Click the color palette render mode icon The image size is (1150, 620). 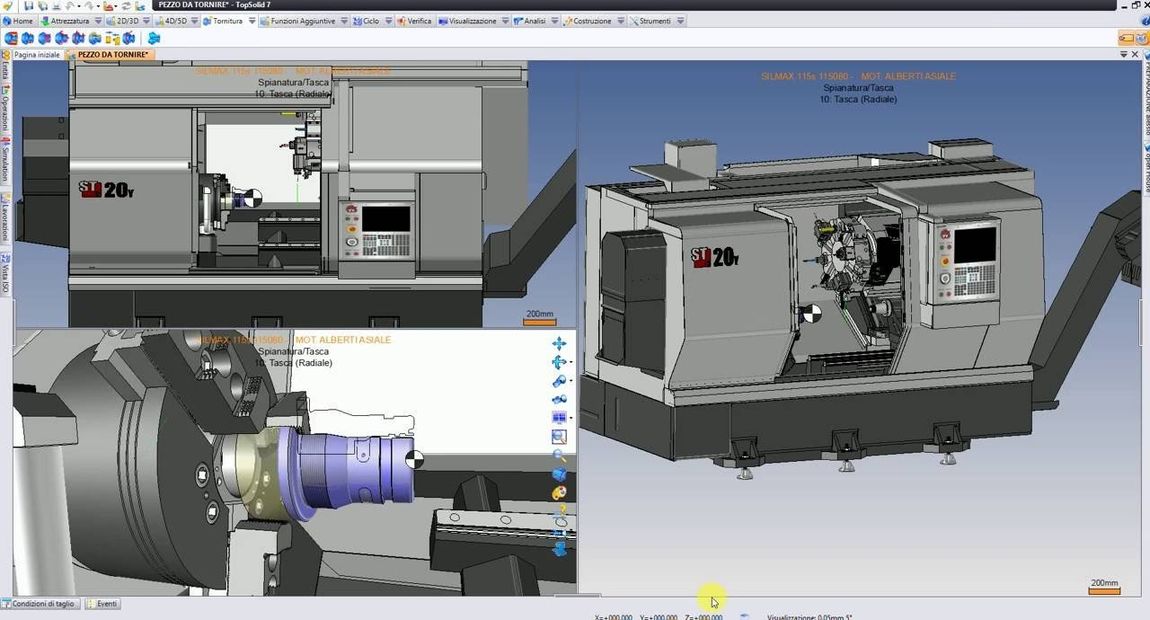coord(559,493)
